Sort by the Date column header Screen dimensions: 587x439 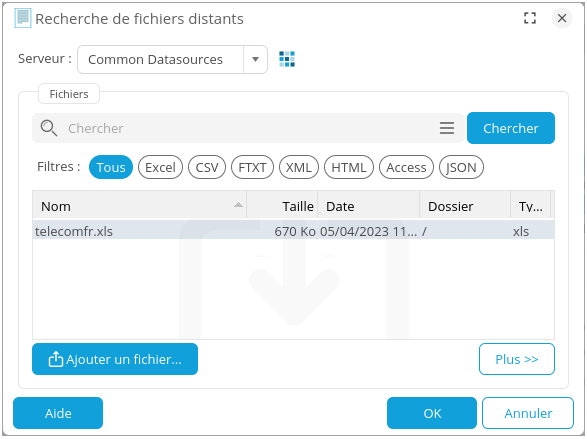click(x=369, y=206)
